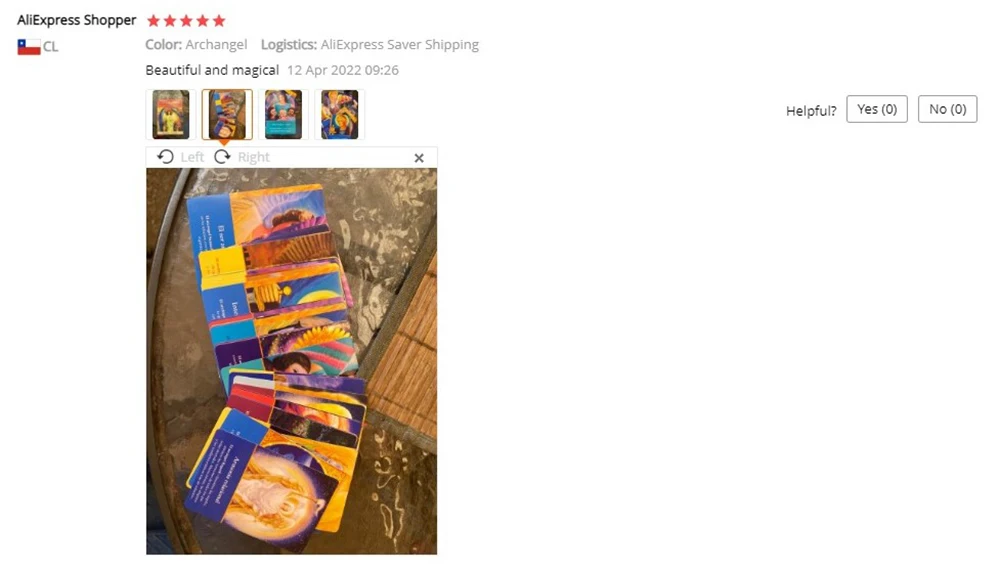This screenshot has height=570, width=1000.
Task: Click the Chile flag icon
Action: click(29, 47)
